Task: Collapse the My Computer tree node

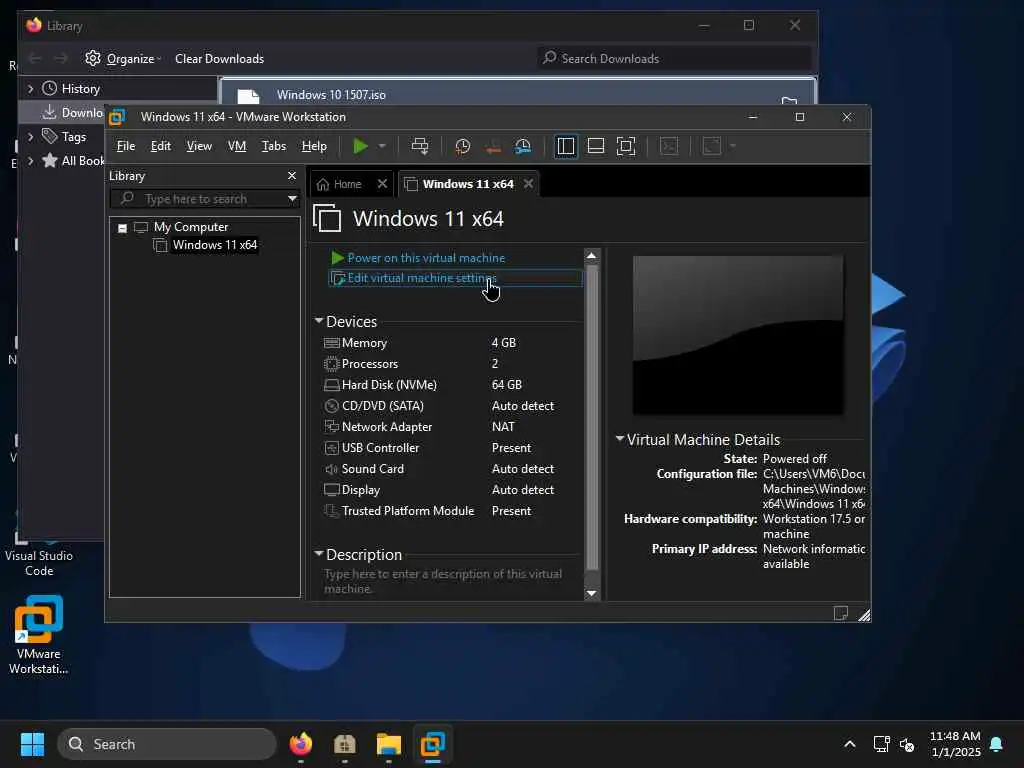Action: [122, 228]
